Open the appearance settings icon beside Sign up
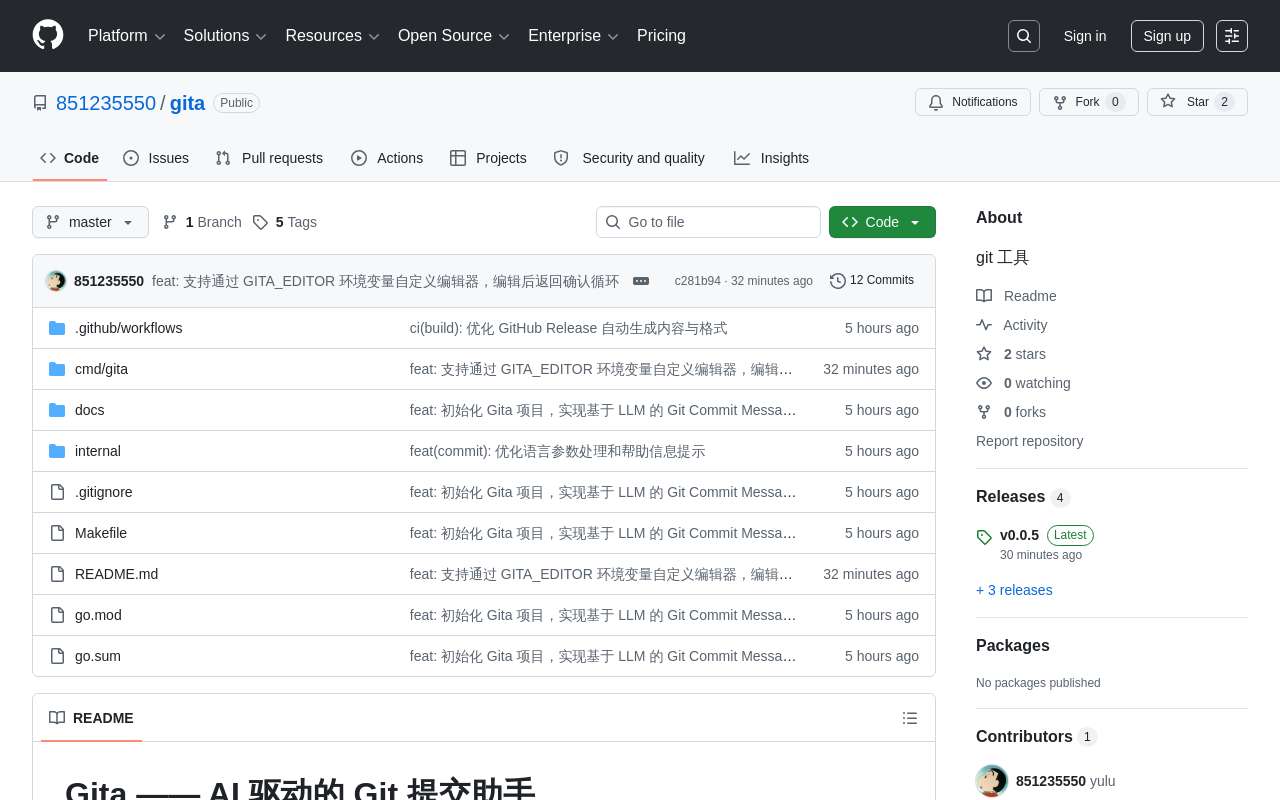 pyautogui.click(x=1232, y=36)
